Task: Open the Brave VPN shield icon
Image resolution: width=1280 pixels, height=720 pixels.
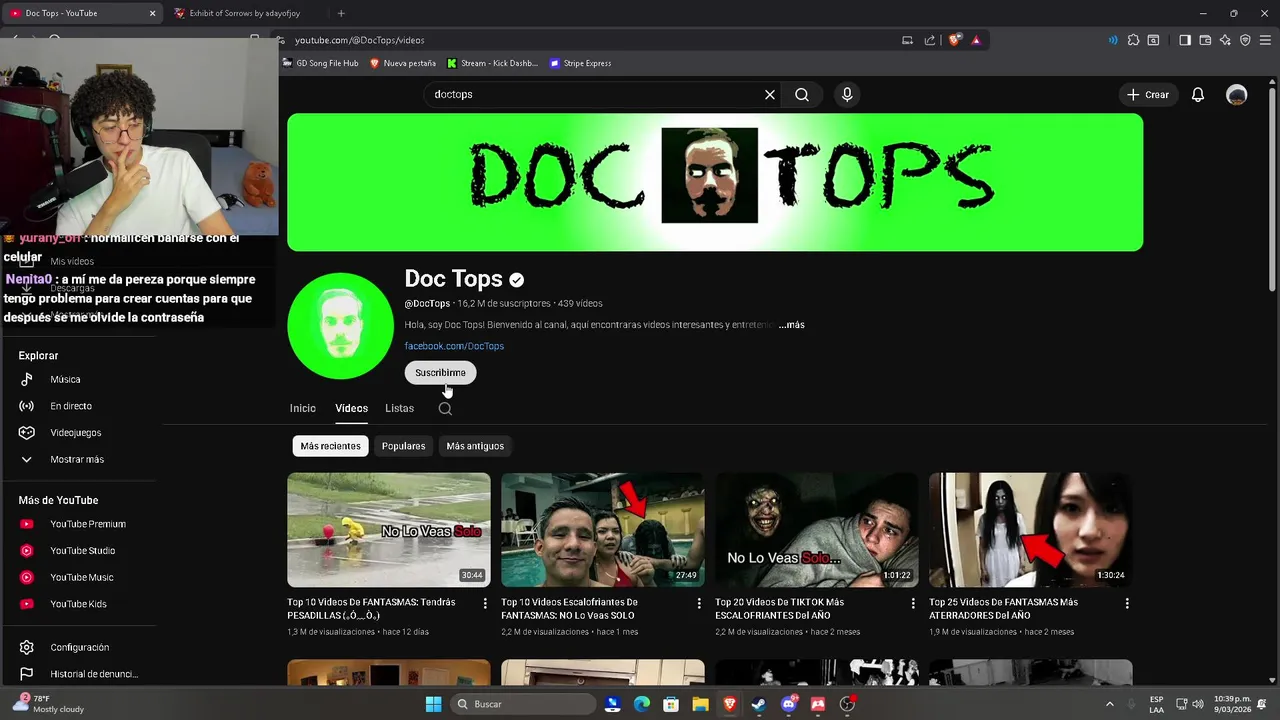Action: click(1245, 40)
